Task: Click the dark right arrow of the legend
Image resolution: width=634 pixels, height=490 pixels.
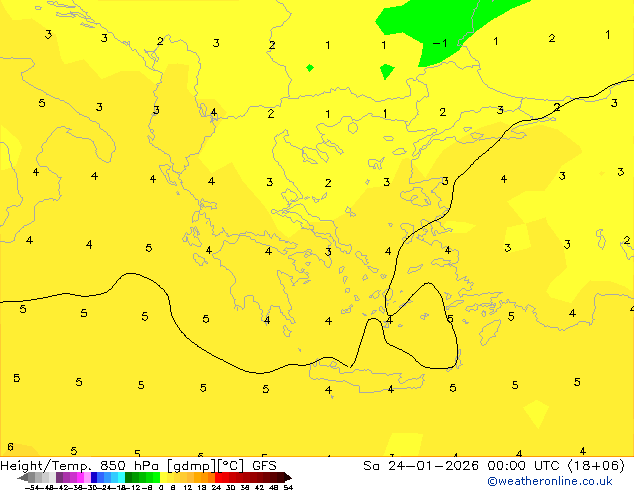Action: tap(287, 477)
